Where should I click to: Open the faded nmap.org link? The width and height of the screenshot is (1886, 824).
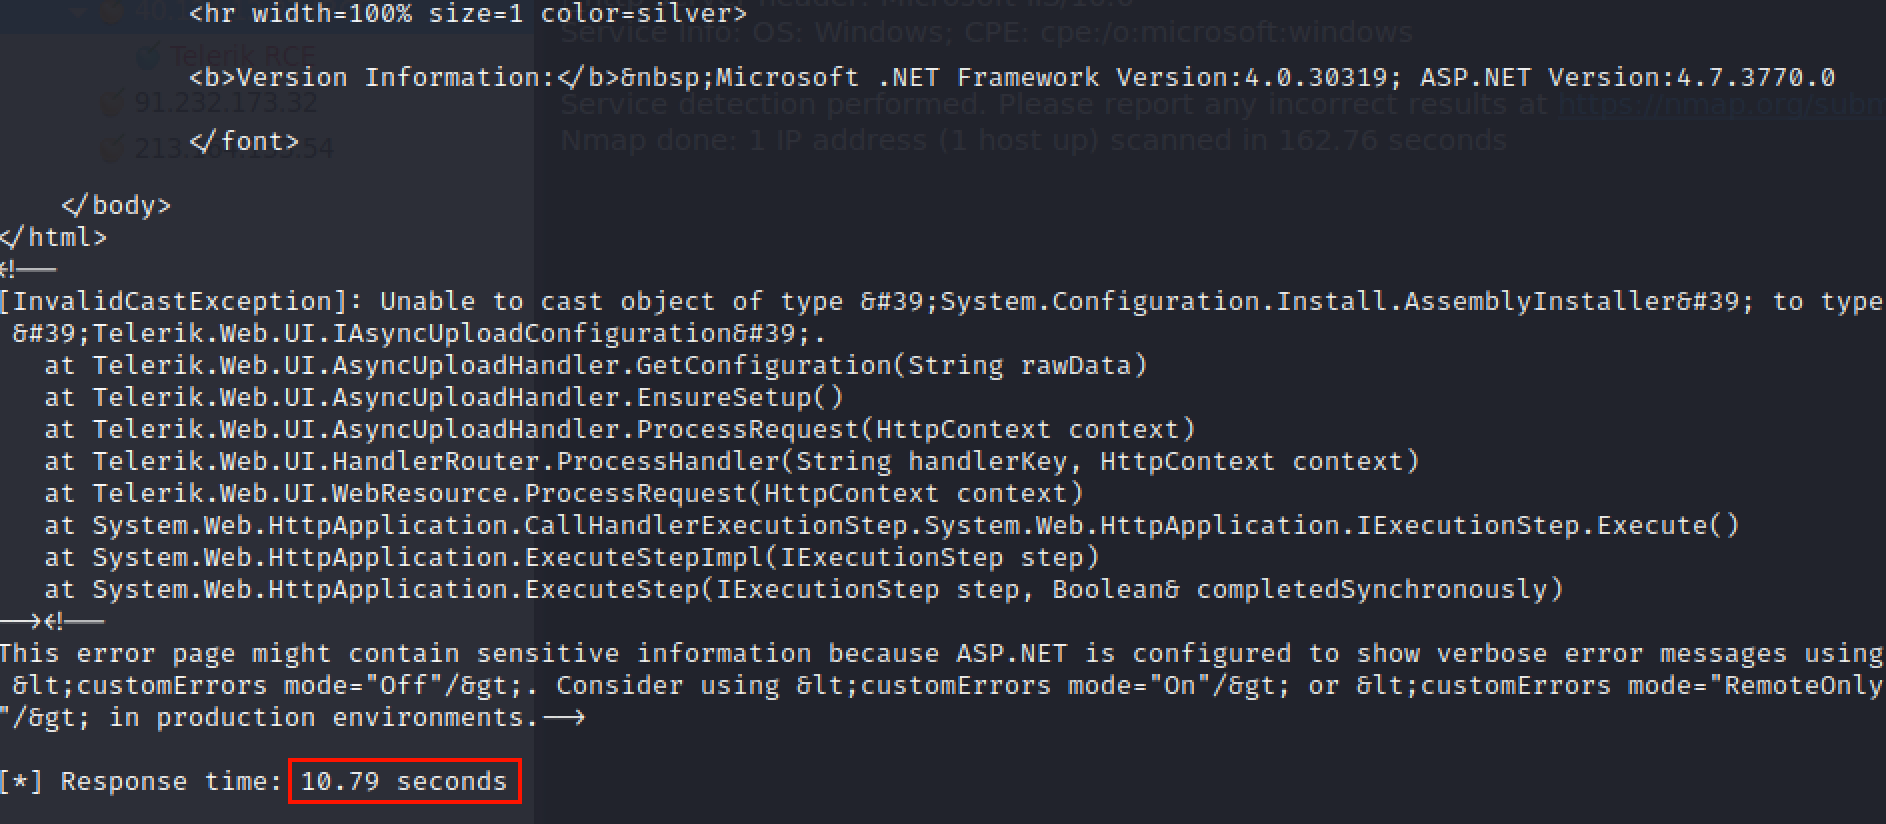tap(1720, 104)
